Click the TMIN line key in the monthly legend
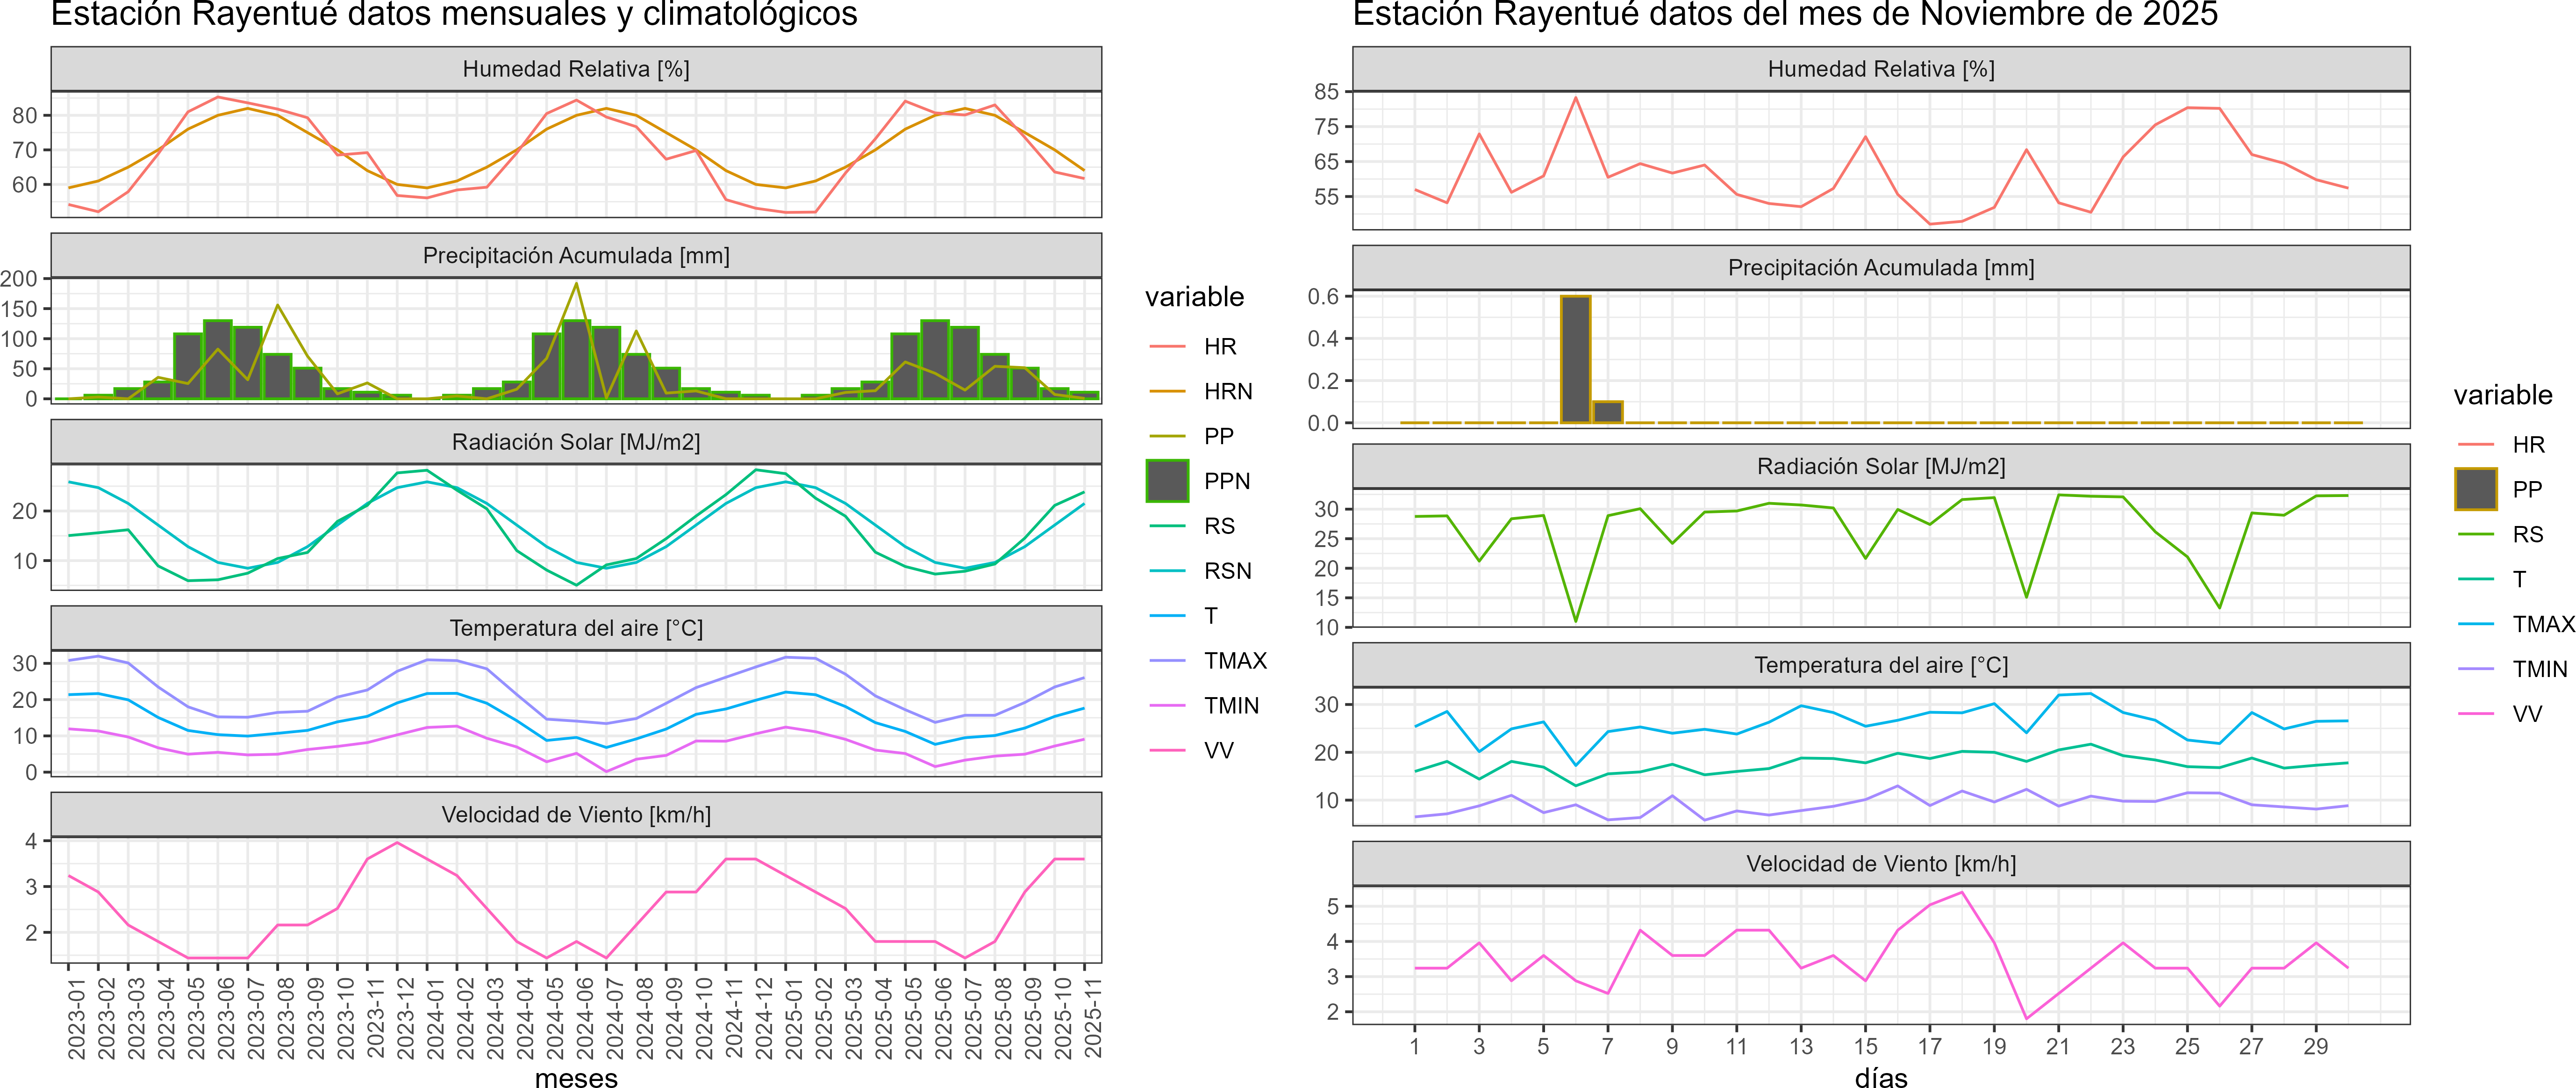 tap(1167, 705)
